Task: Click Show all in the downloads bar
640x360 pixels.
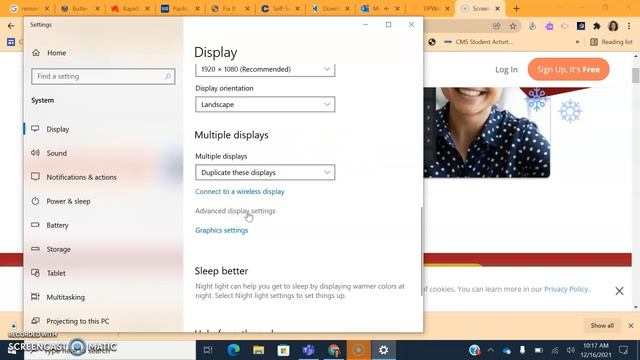Action: pyautogui.click(x=602, y=325)
